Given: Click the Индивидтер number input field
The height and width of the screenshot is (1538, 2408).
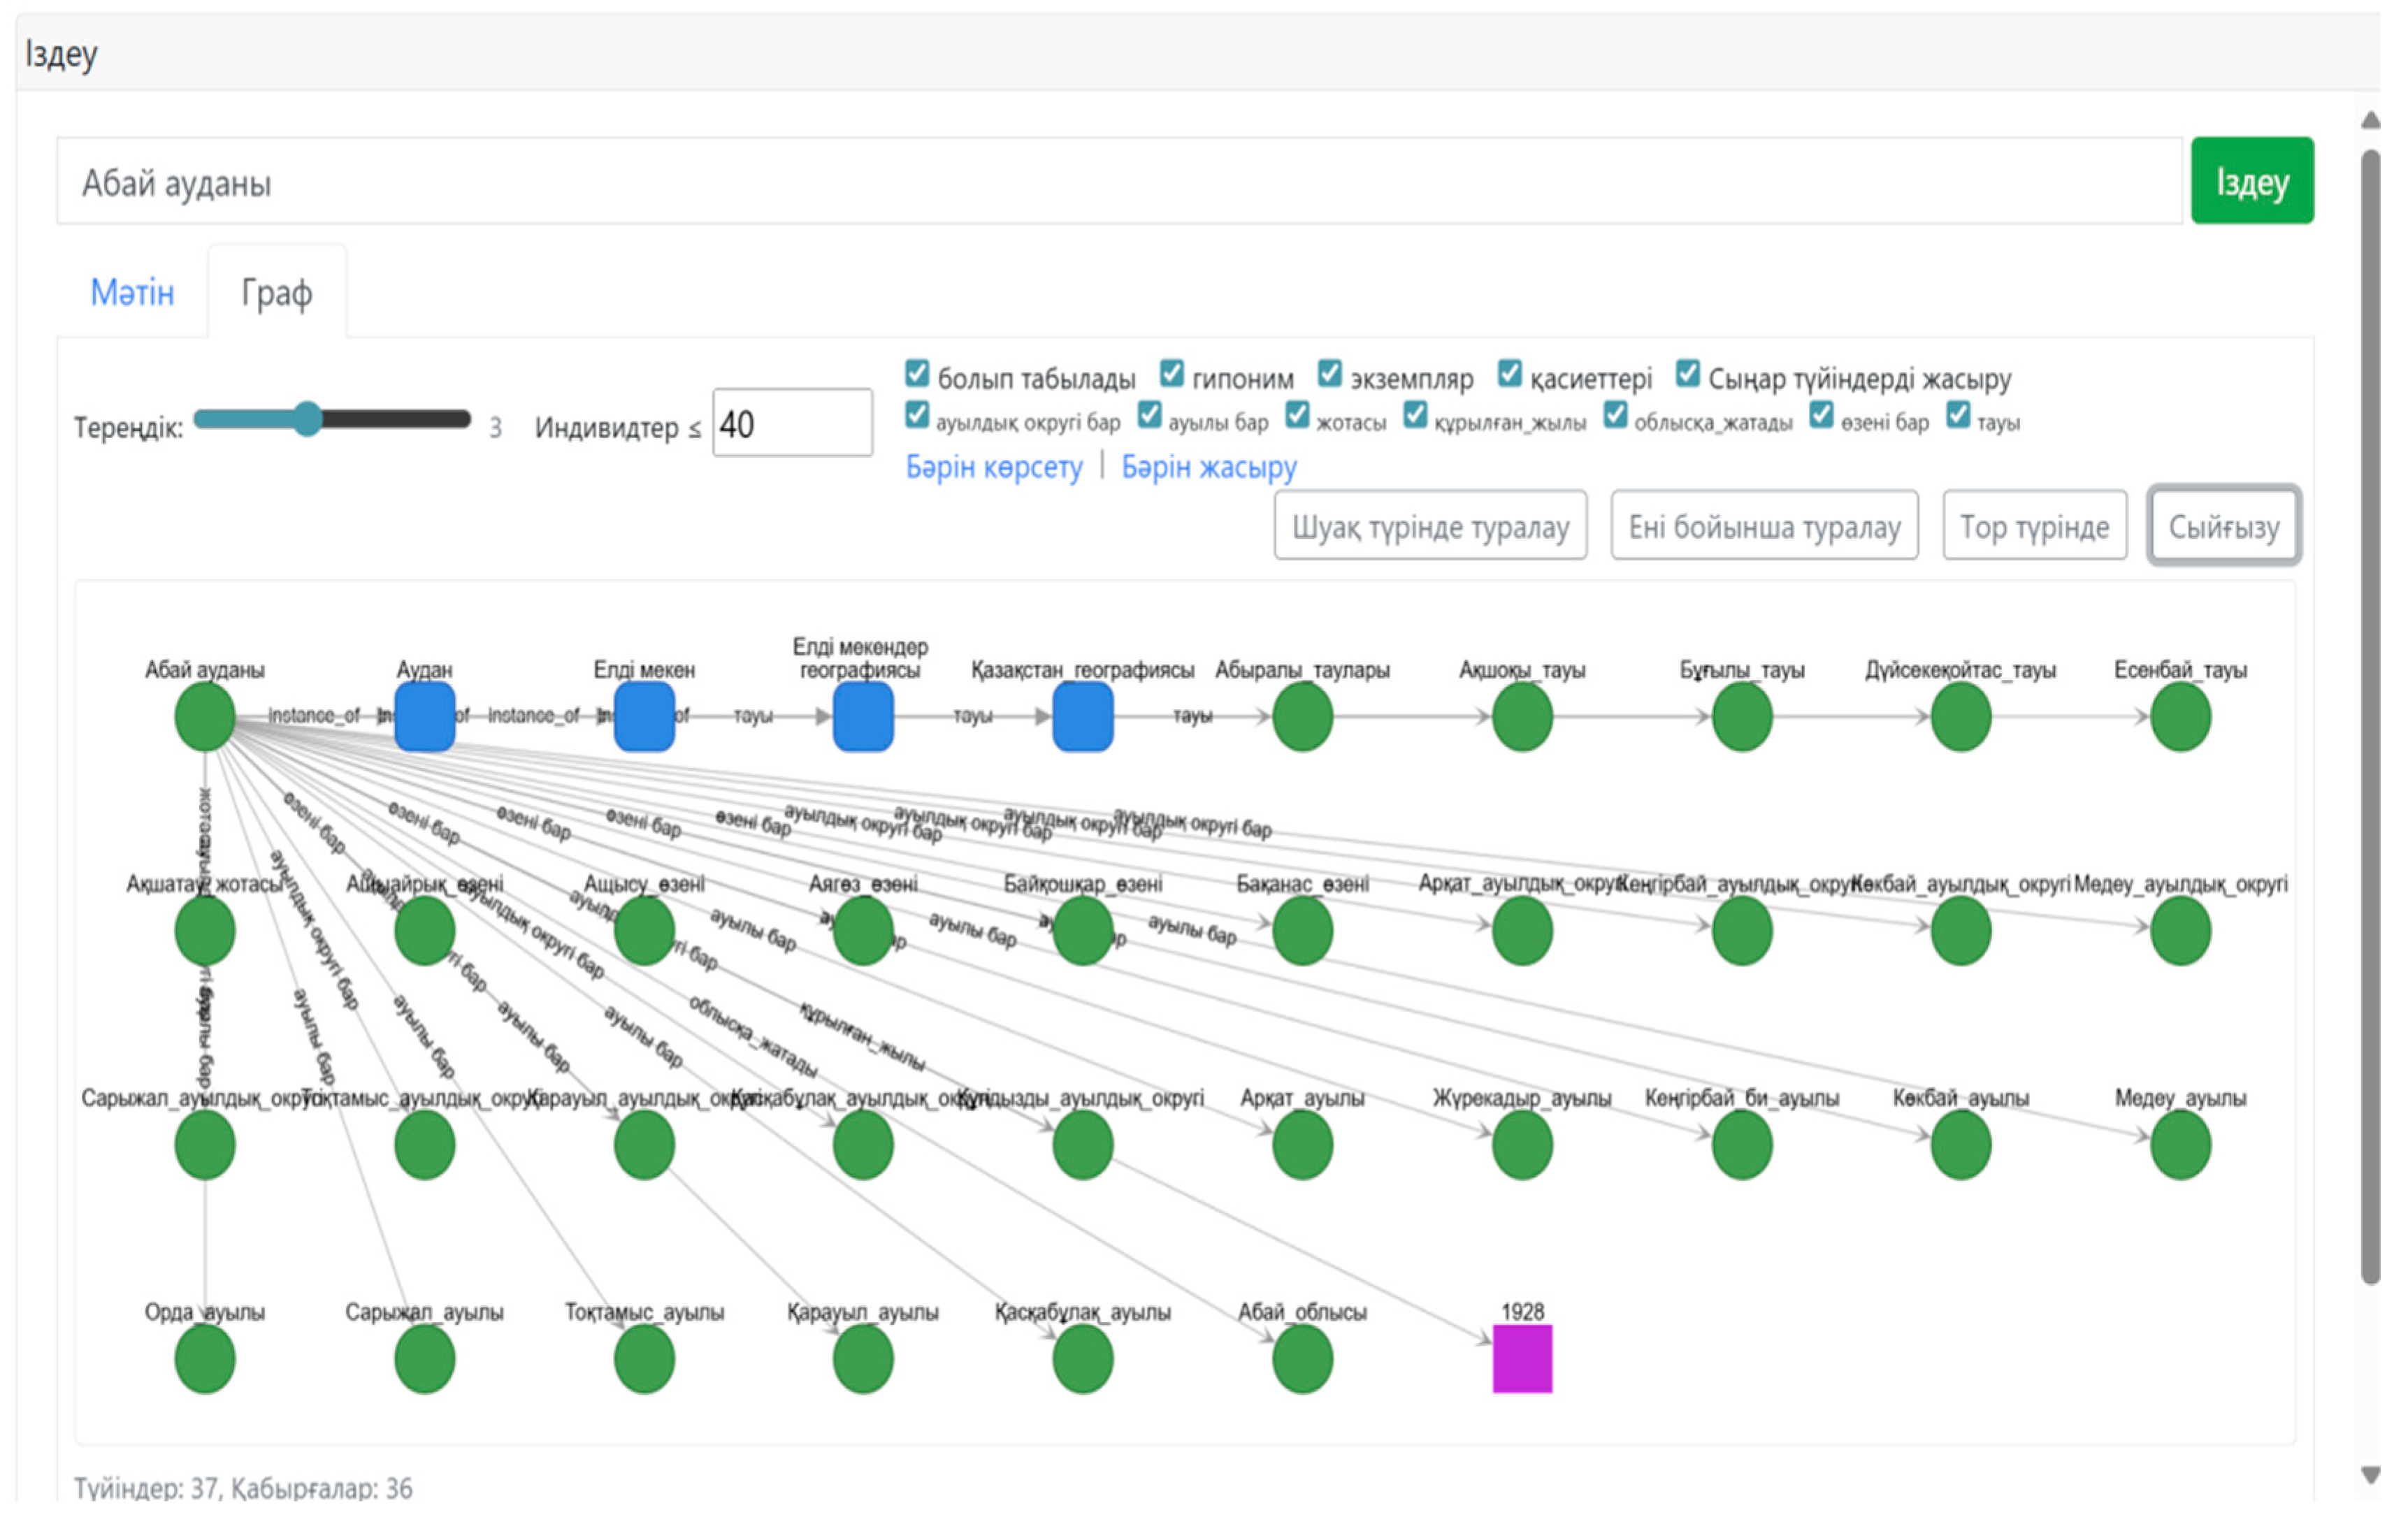Looking at the screenshot, I should pos(792,424).
